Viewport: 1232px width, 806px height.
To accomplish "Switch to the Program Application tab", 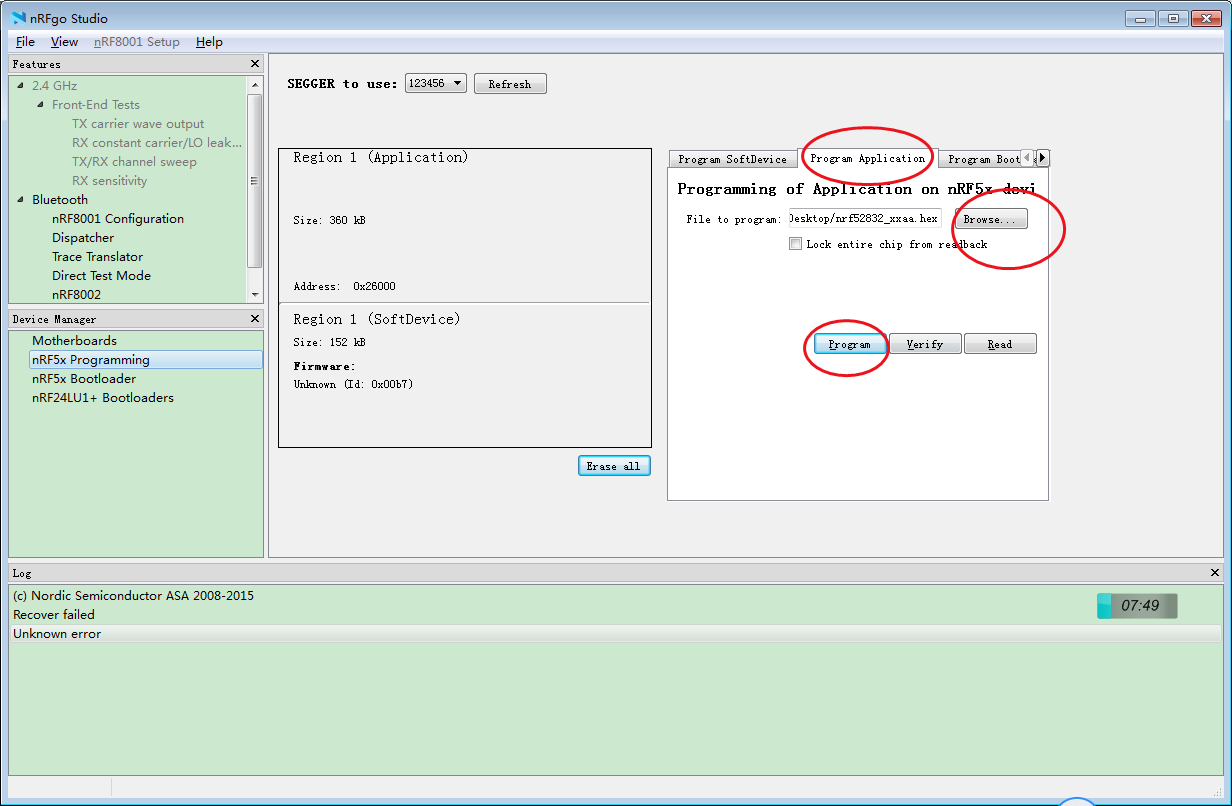I will point(867,158).
